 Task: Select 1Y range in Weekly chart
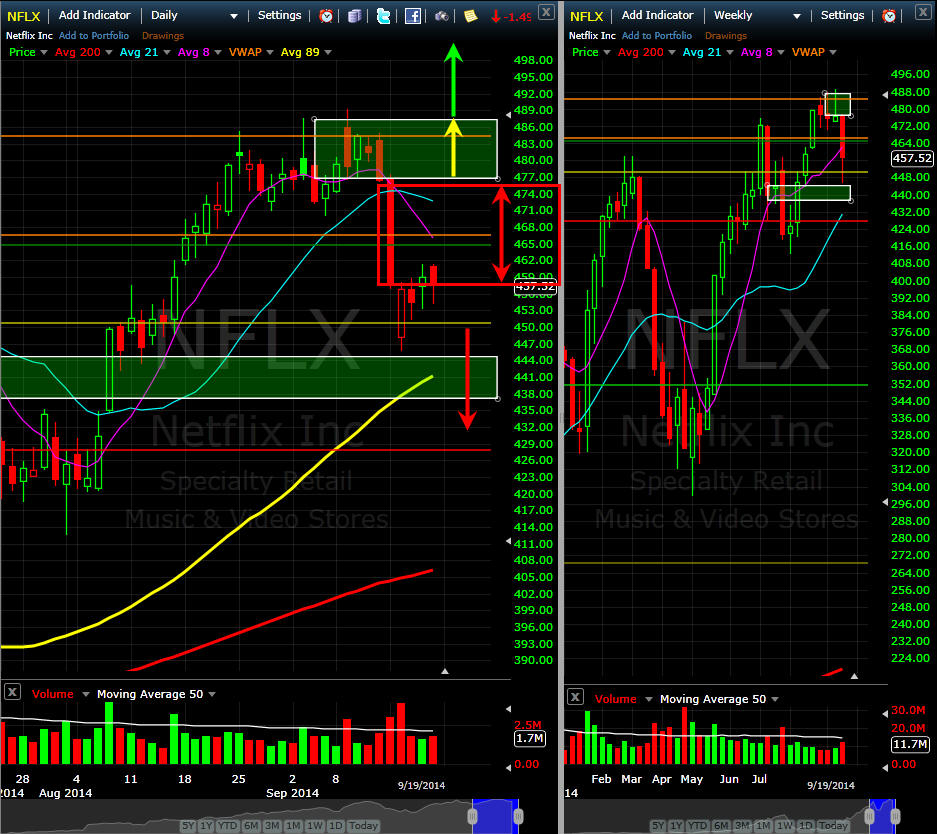pos(676,826)
